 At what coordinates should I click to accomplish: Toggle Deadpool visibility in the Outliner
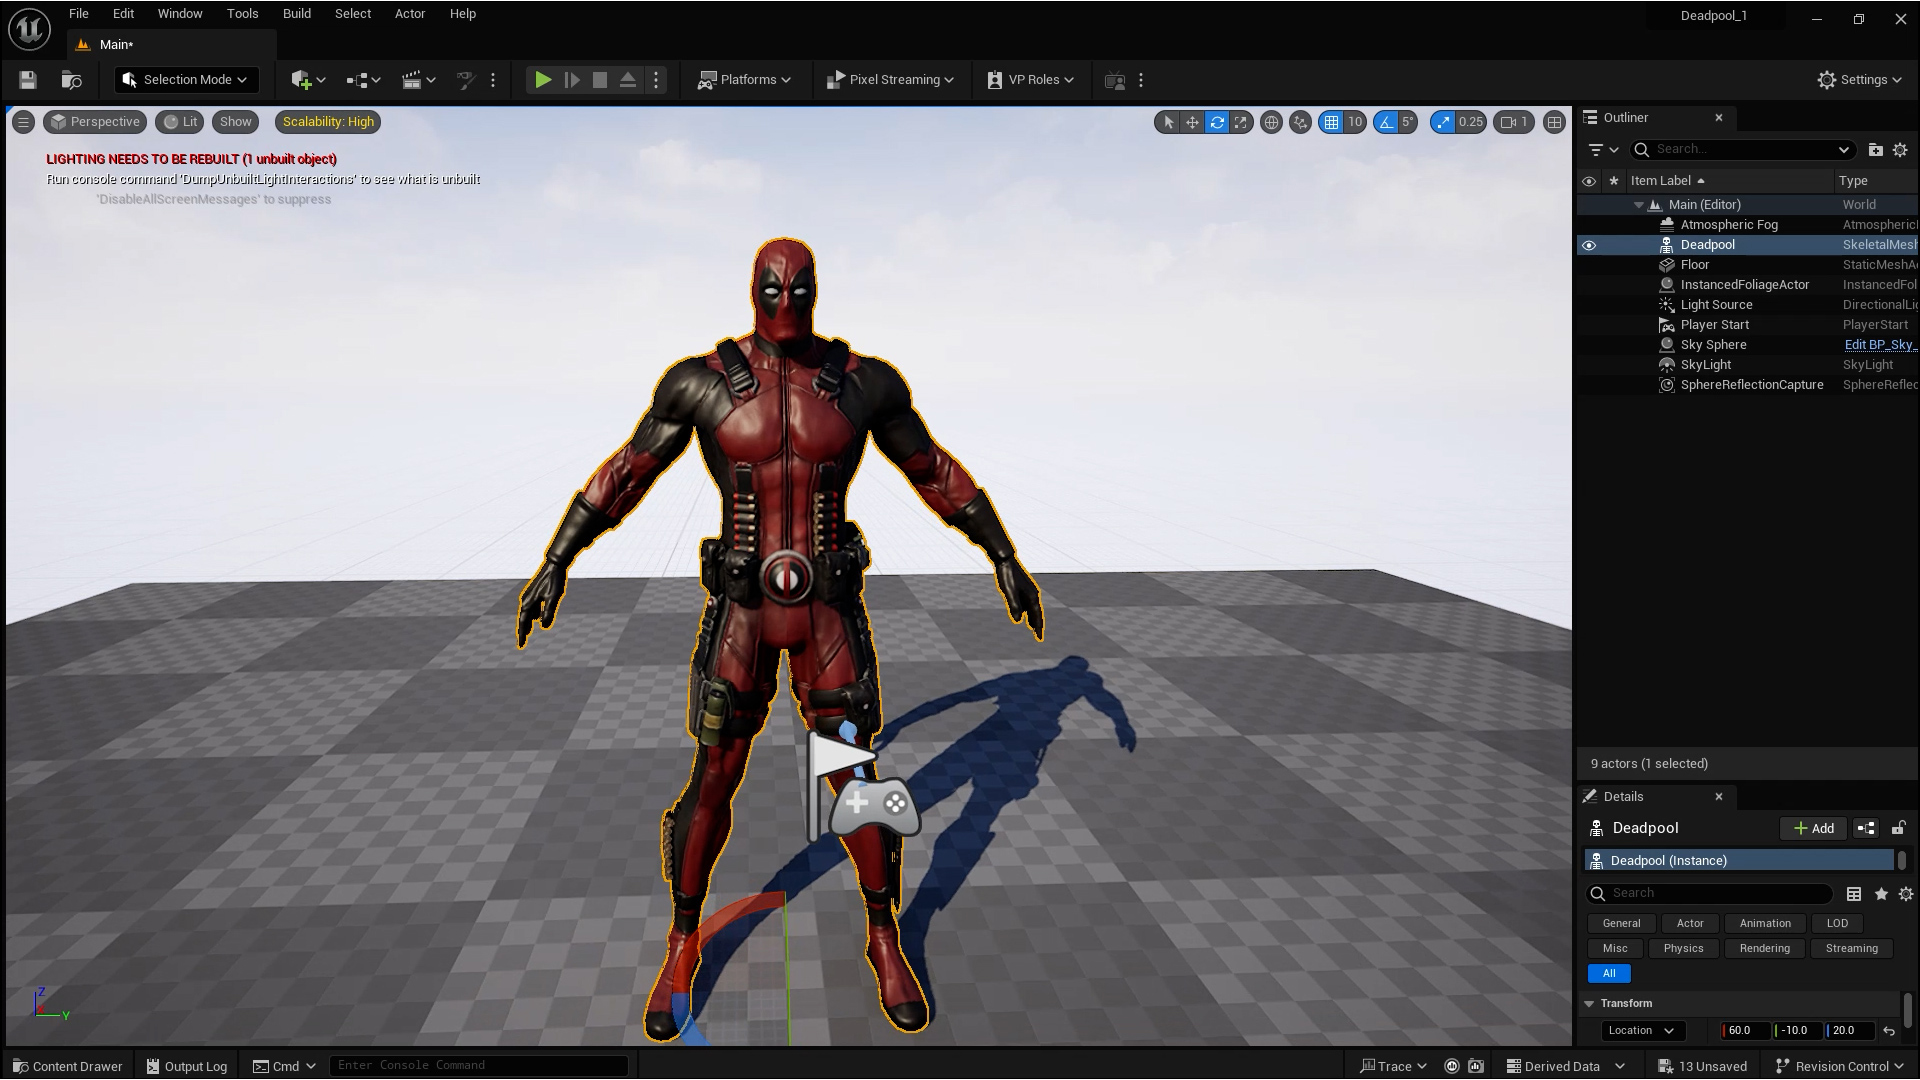point(1590,245)
